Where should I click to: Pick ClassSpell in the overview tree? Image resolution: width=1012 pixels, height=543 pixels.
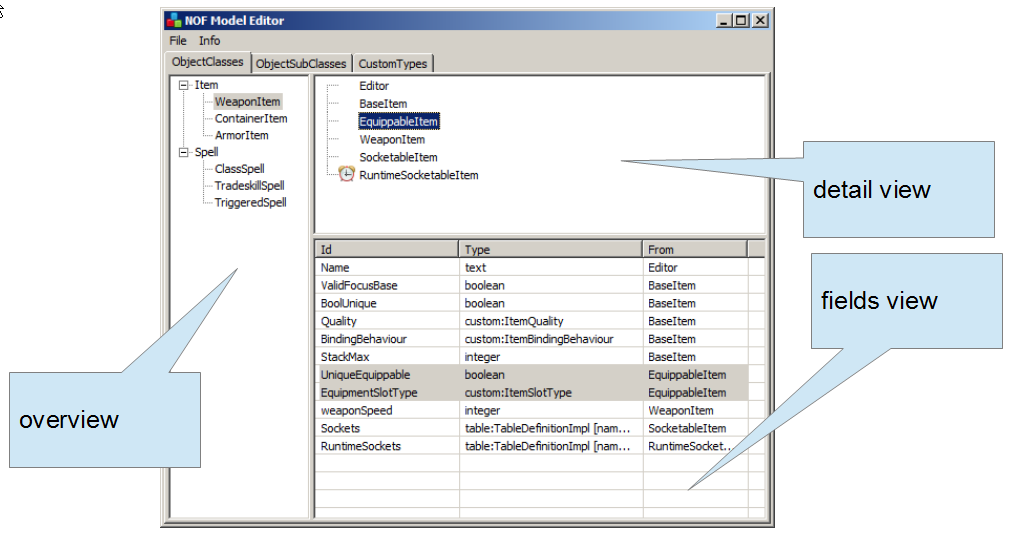pos(239,169)
